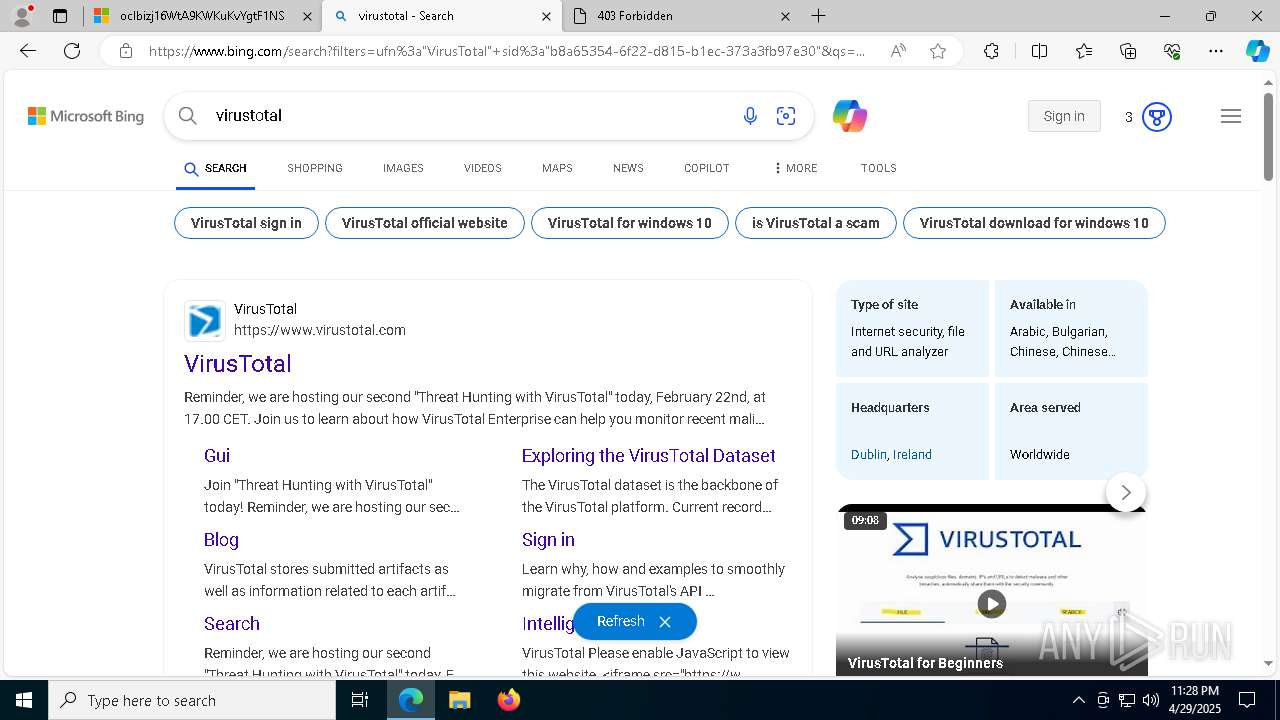This screenshot has height=720, width=1280.
Task: Open Bing Copilot colorful logo
Action: coord(850,116)
